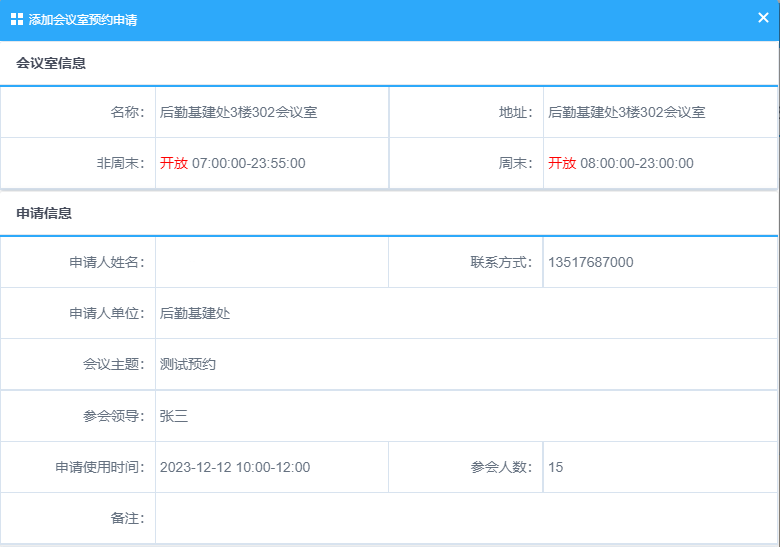
Task: Click the 添加会议室预约申请 title text
Action: [x=83, y=19]
